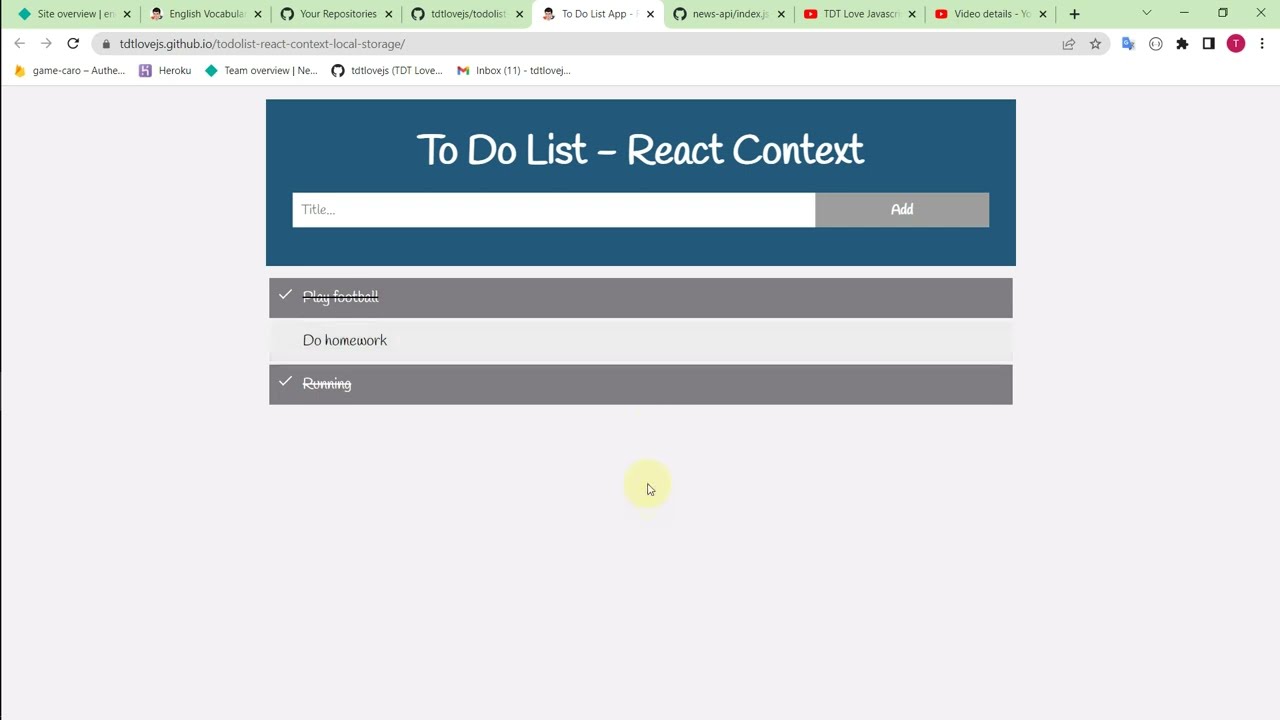Mark Do homework as done
Viewport: 1280px width, 720px height.
[x=640, y=340]
